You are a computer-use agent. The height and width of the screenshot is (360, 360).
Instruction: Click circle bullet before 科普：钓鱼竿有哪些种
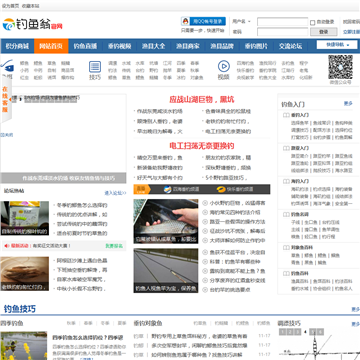pos(205,262)
